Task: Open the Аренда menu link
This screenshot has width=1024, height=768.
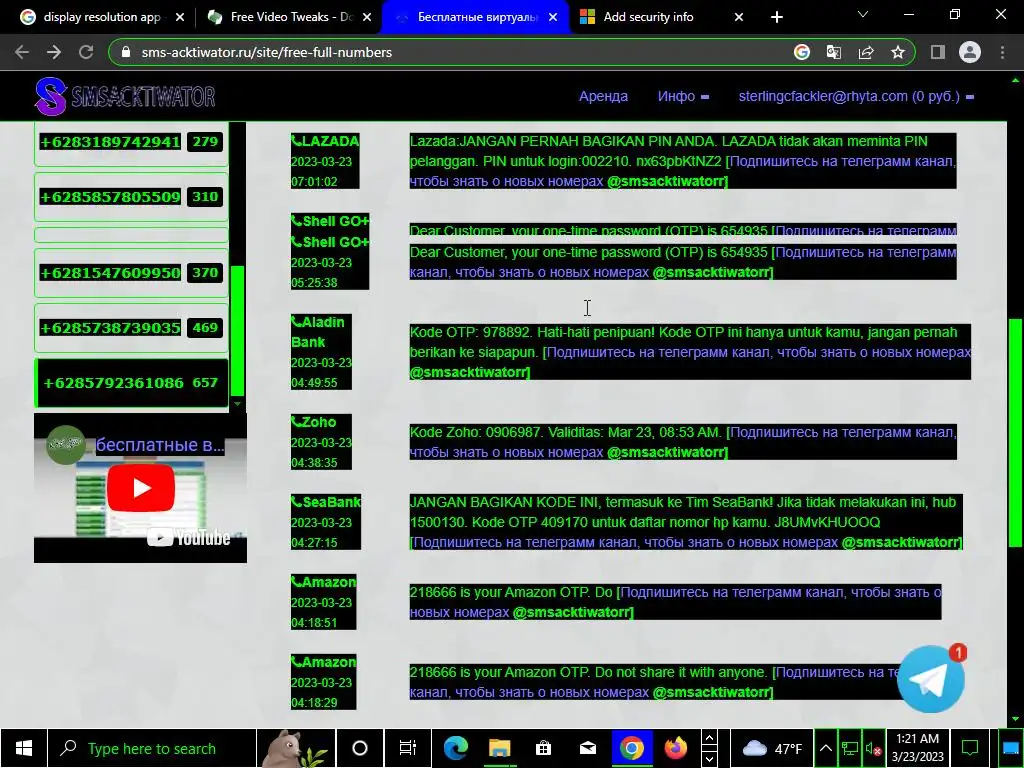Action: click(x=603, y=96)
